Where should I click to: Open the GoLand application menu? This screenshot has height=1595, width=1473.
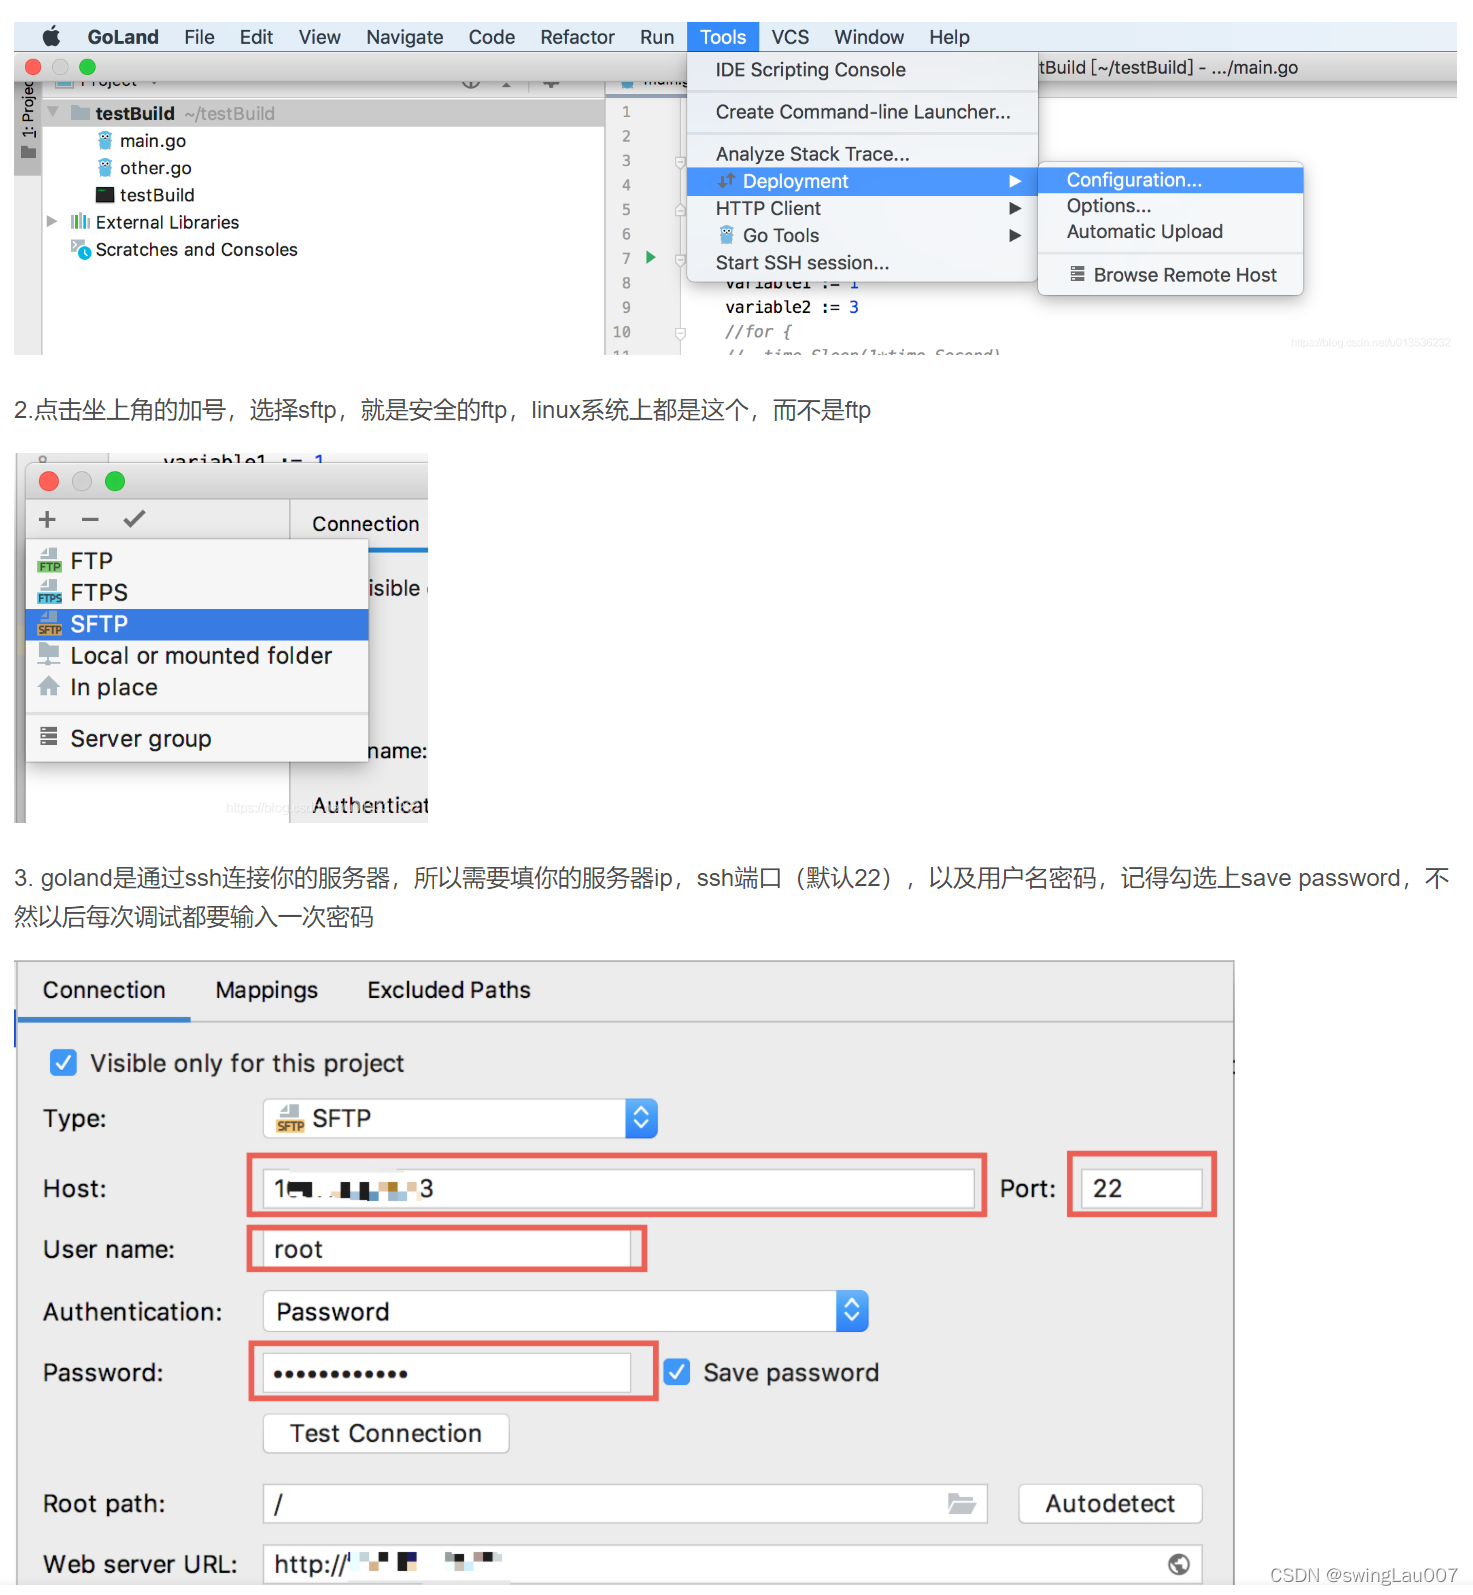(x=123, y=37)
